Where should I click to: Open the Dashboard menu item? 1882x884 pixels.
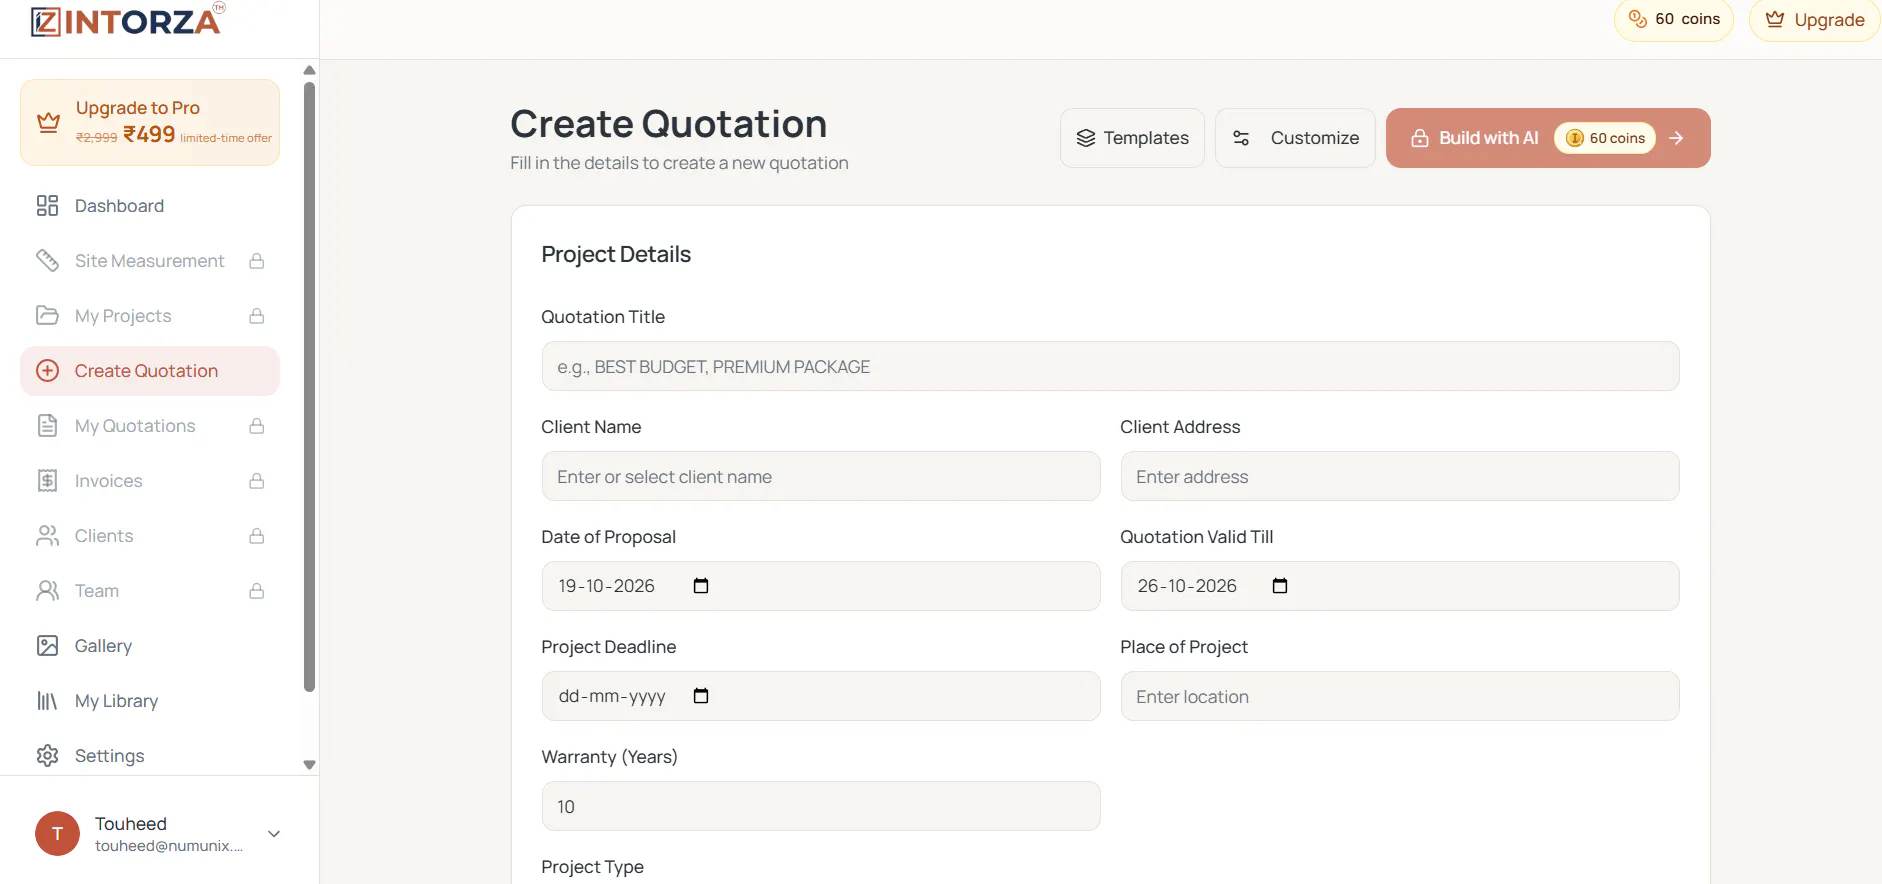[150, 206]
